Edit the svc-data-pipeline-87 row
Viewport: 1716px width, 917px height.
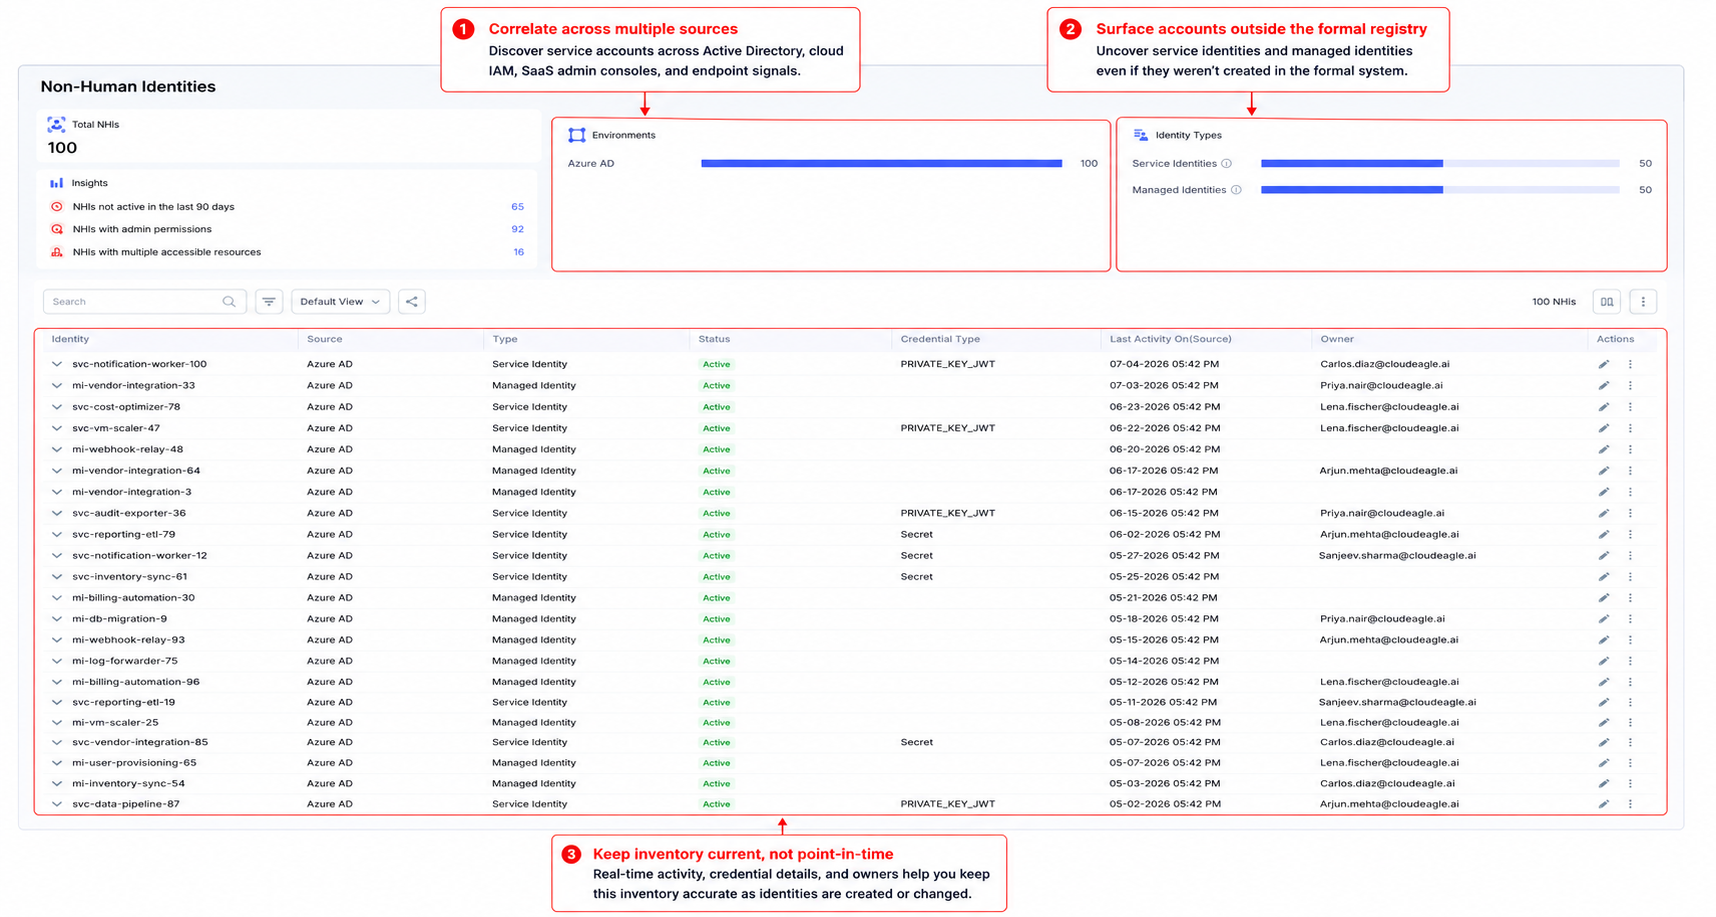[1603, 804]
